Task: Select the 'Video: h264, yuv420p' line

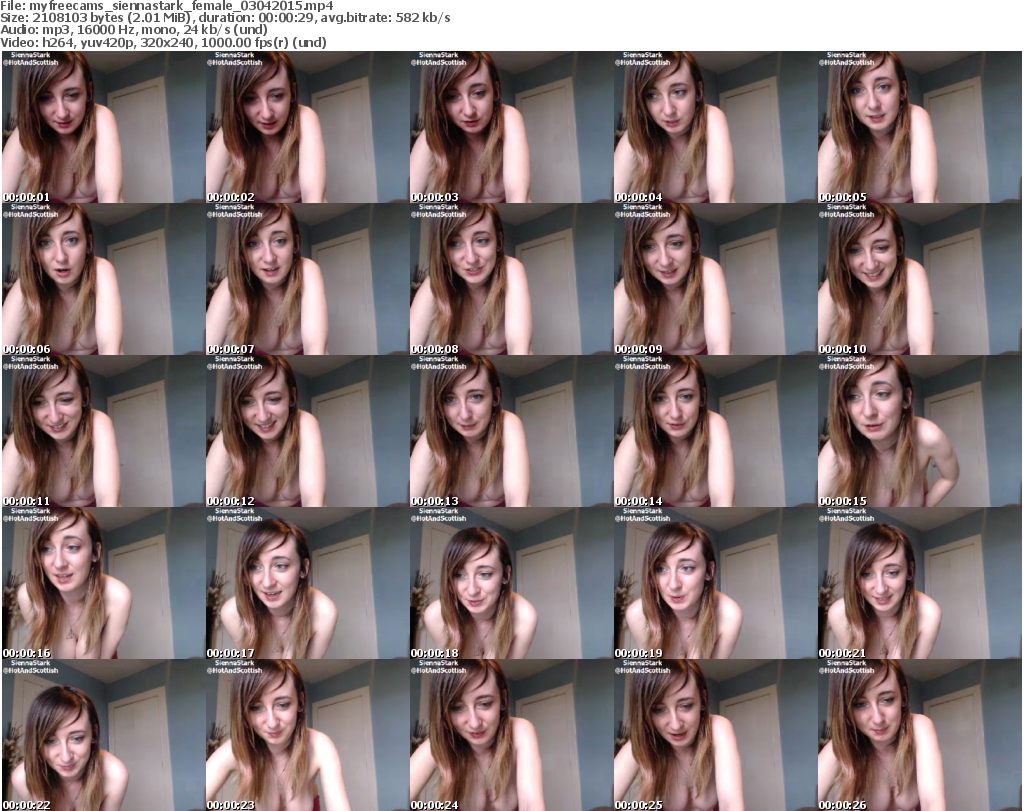Action: [x=163, y=42]
